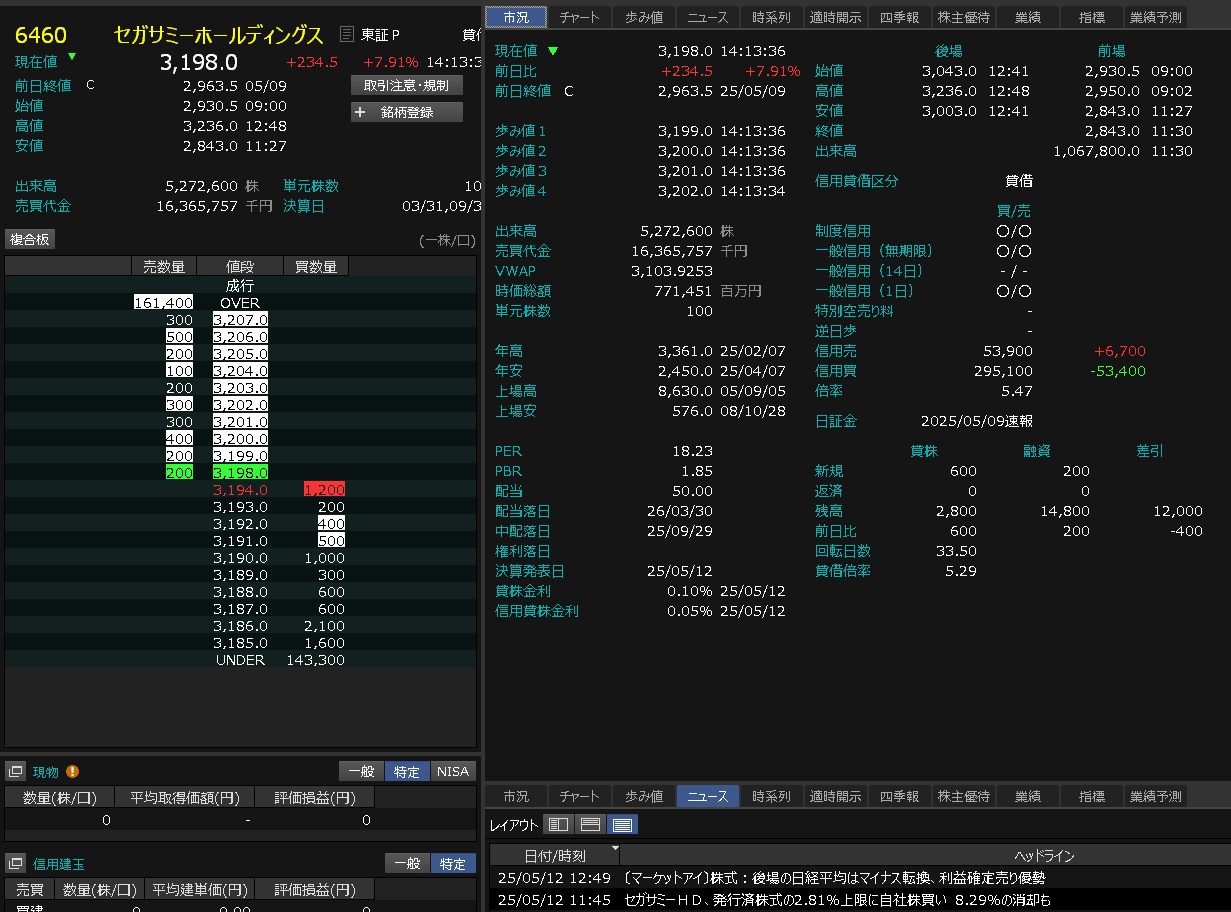Switch to 業績 tab in lower tab row
1231x912 pixels.
[1027, 796]
